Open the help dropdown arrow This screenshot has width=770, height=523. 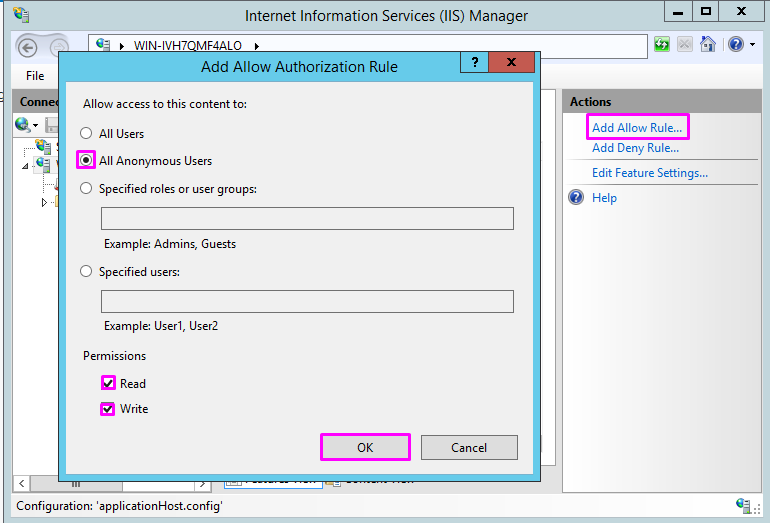pos(752,44)
